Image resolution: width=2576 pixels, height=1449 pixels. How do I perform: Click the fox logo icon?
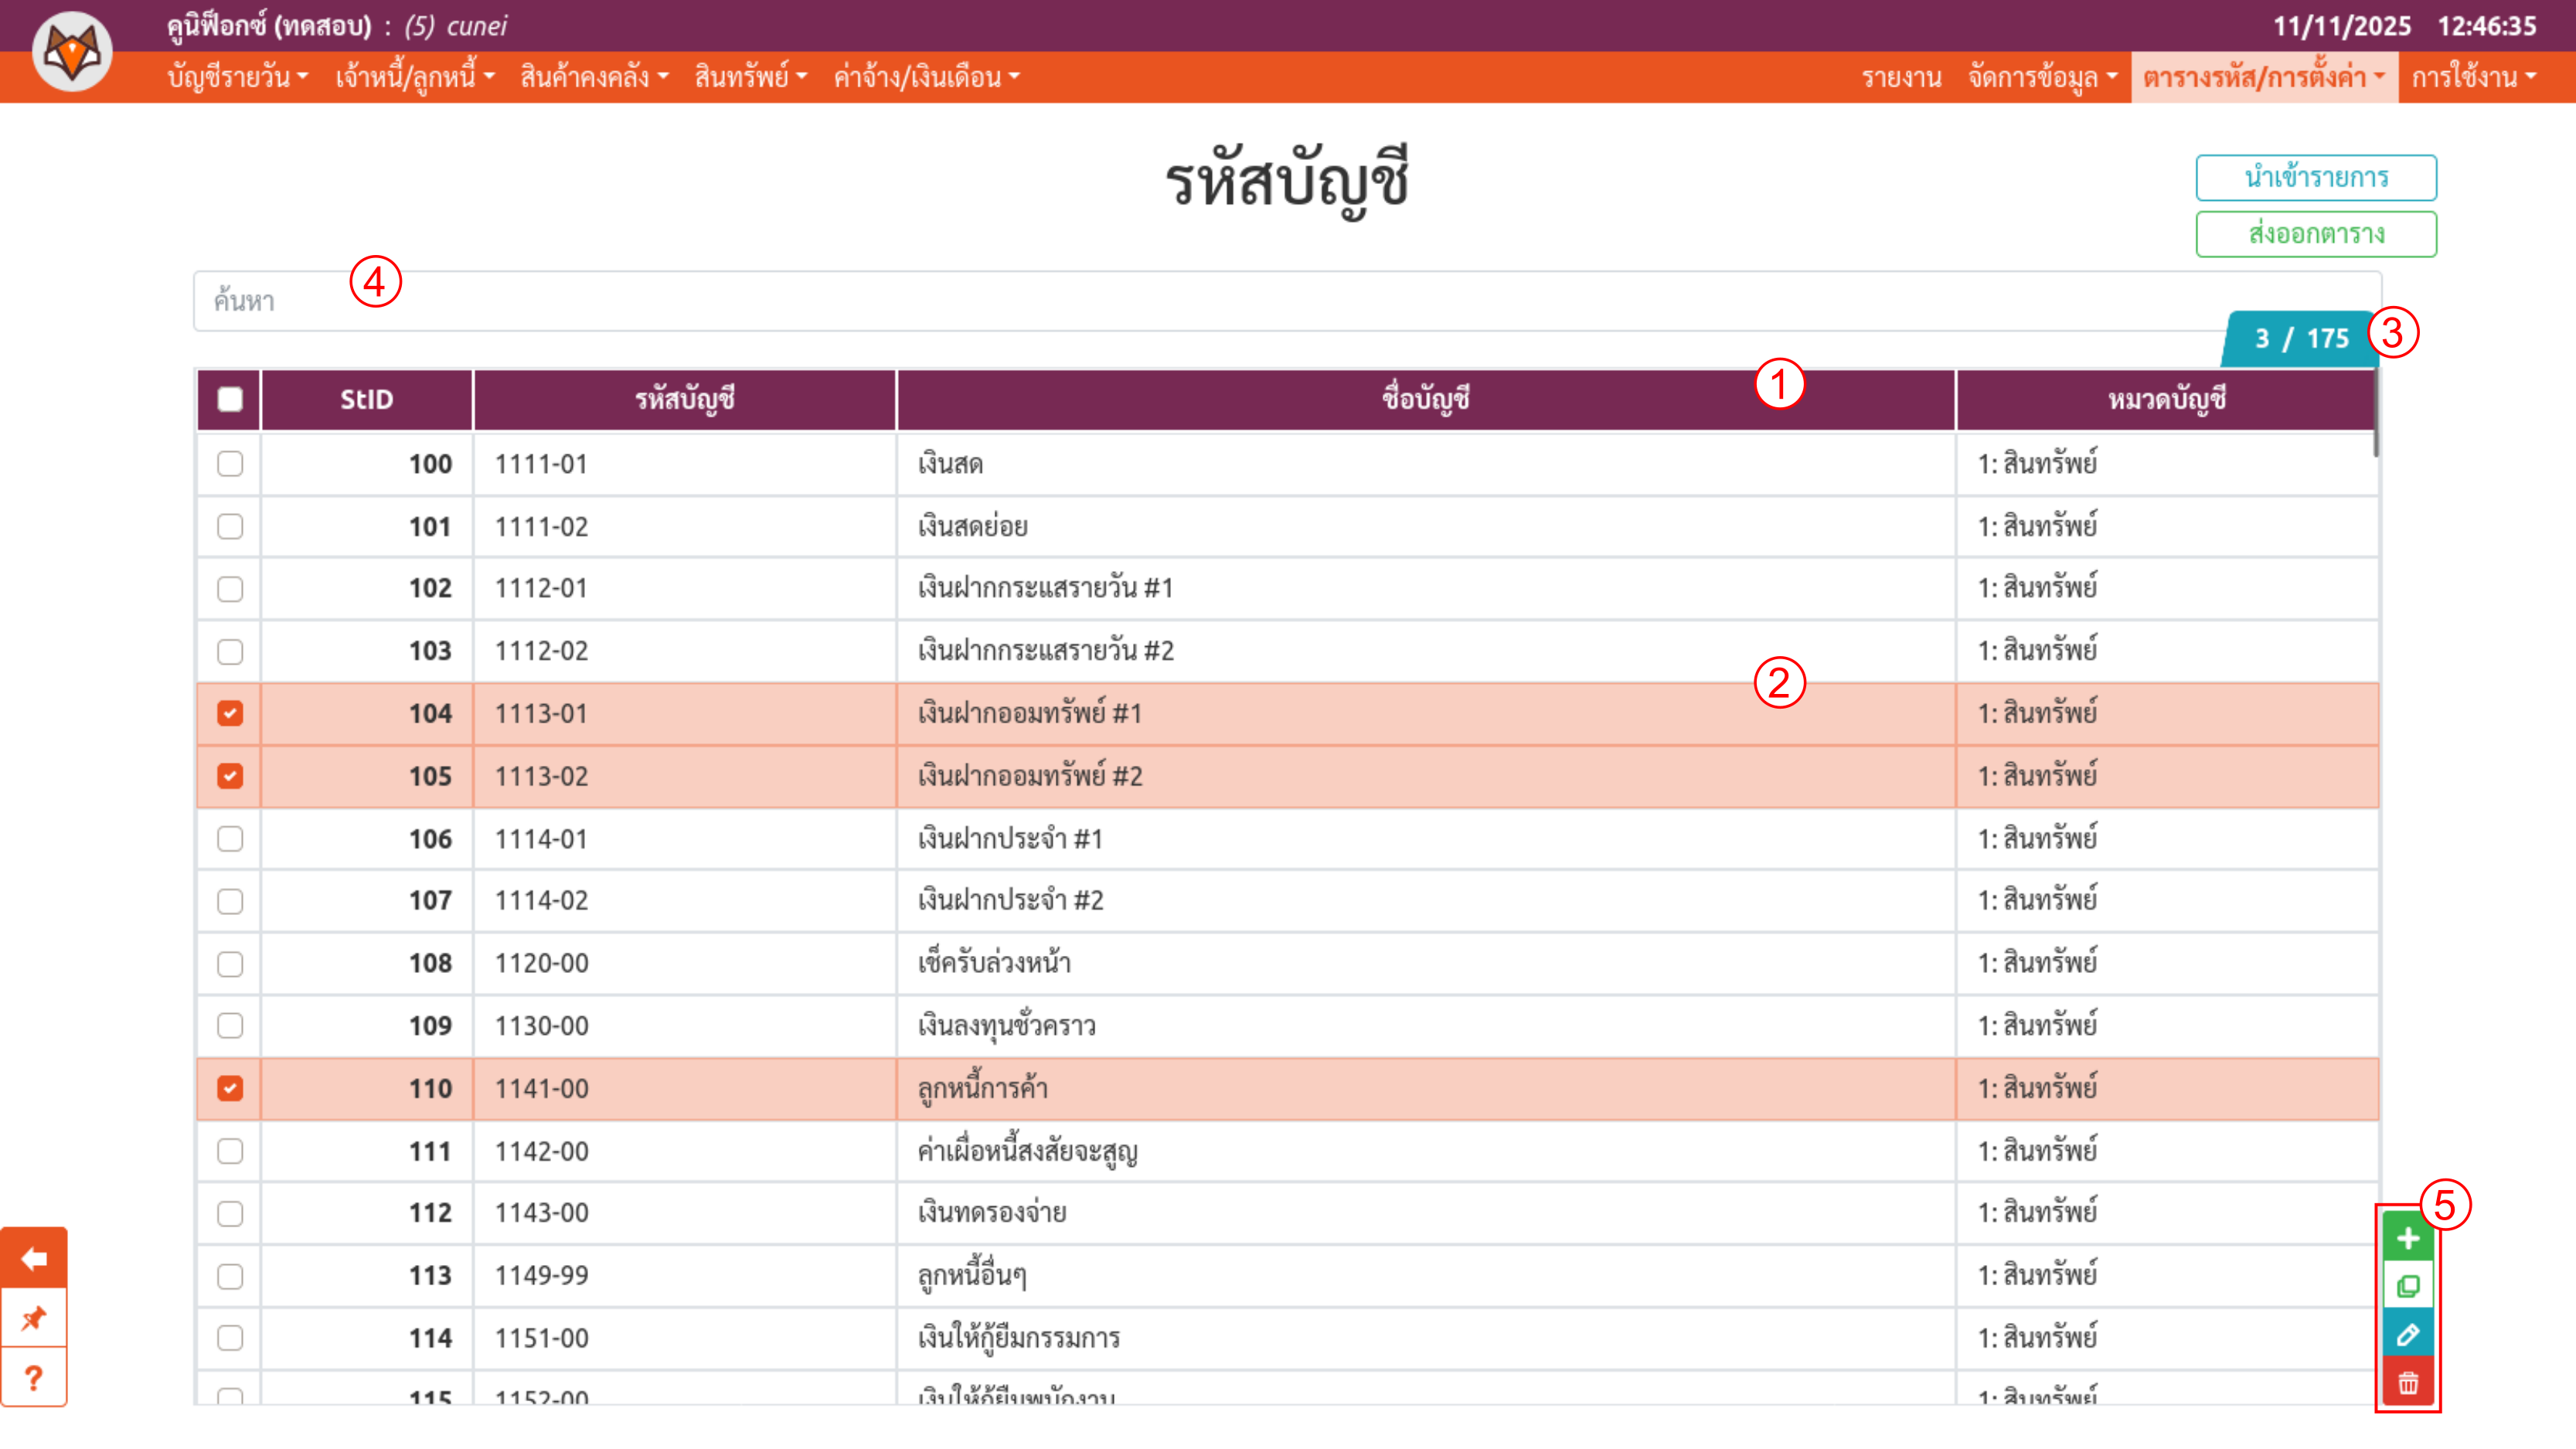pyautogui.click(x=72, y=52)
